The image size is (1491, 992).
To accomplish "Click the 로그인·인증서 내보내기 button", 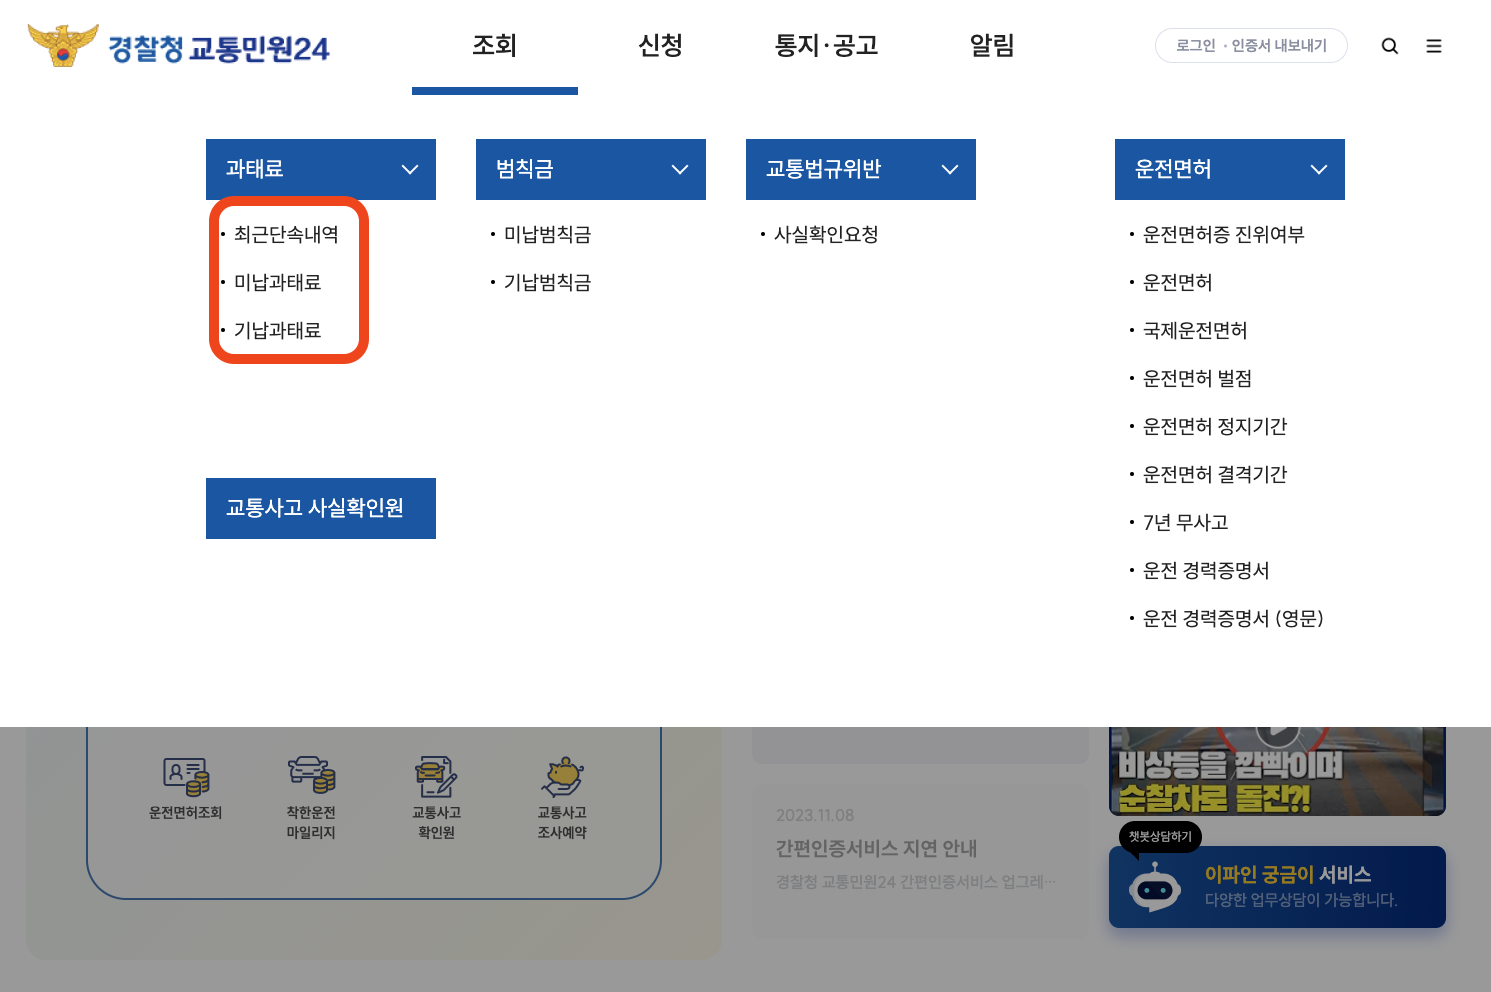I will point(1251,45).
